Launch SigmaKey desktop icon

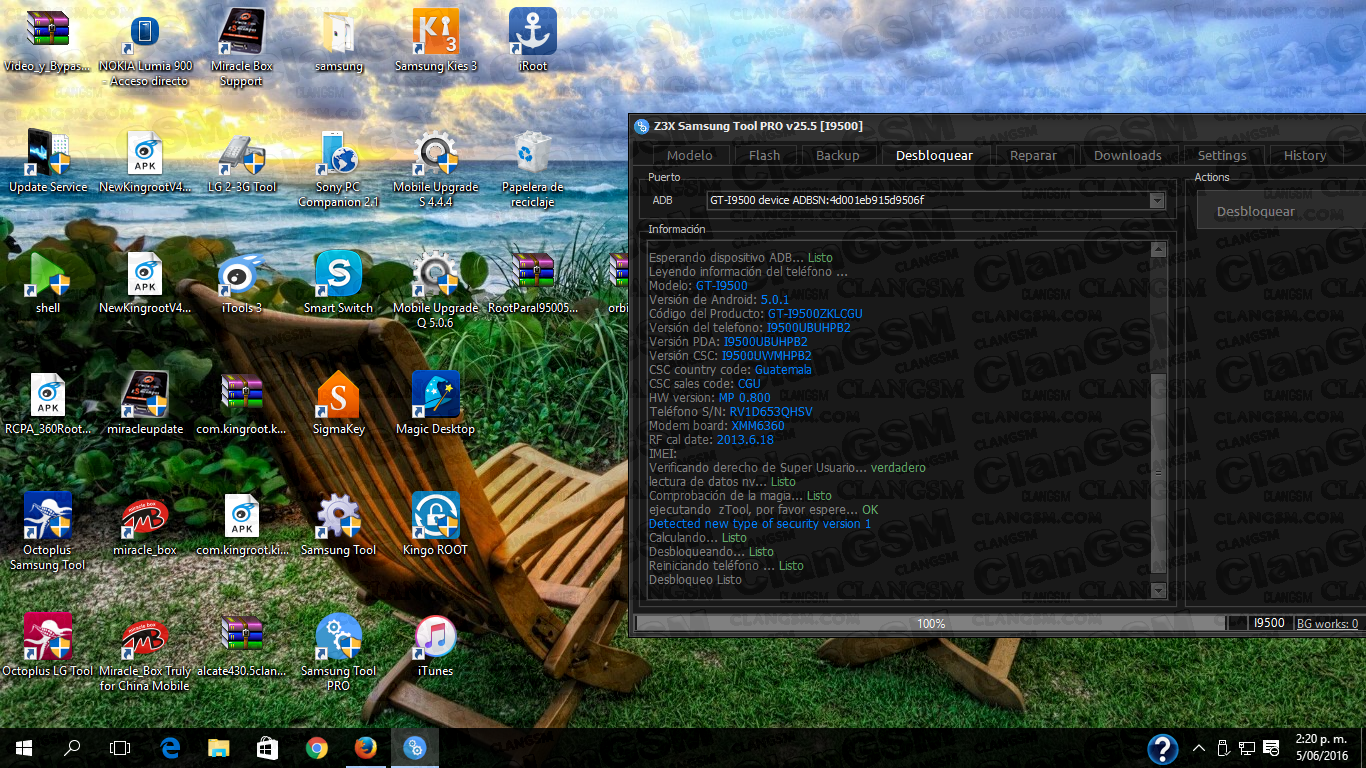coord(339,395)
